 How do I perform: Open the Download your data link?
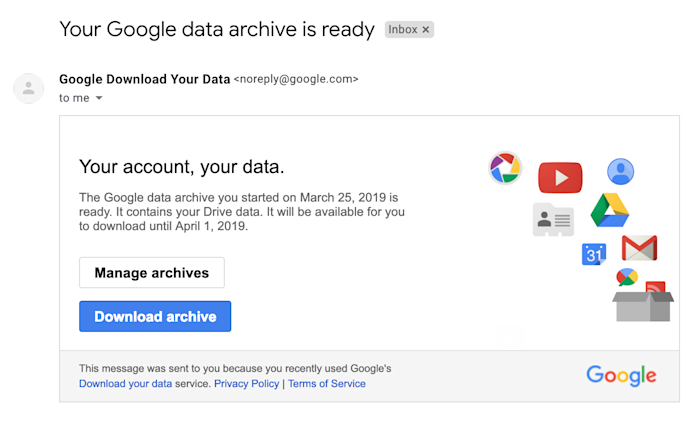[125, 384]
